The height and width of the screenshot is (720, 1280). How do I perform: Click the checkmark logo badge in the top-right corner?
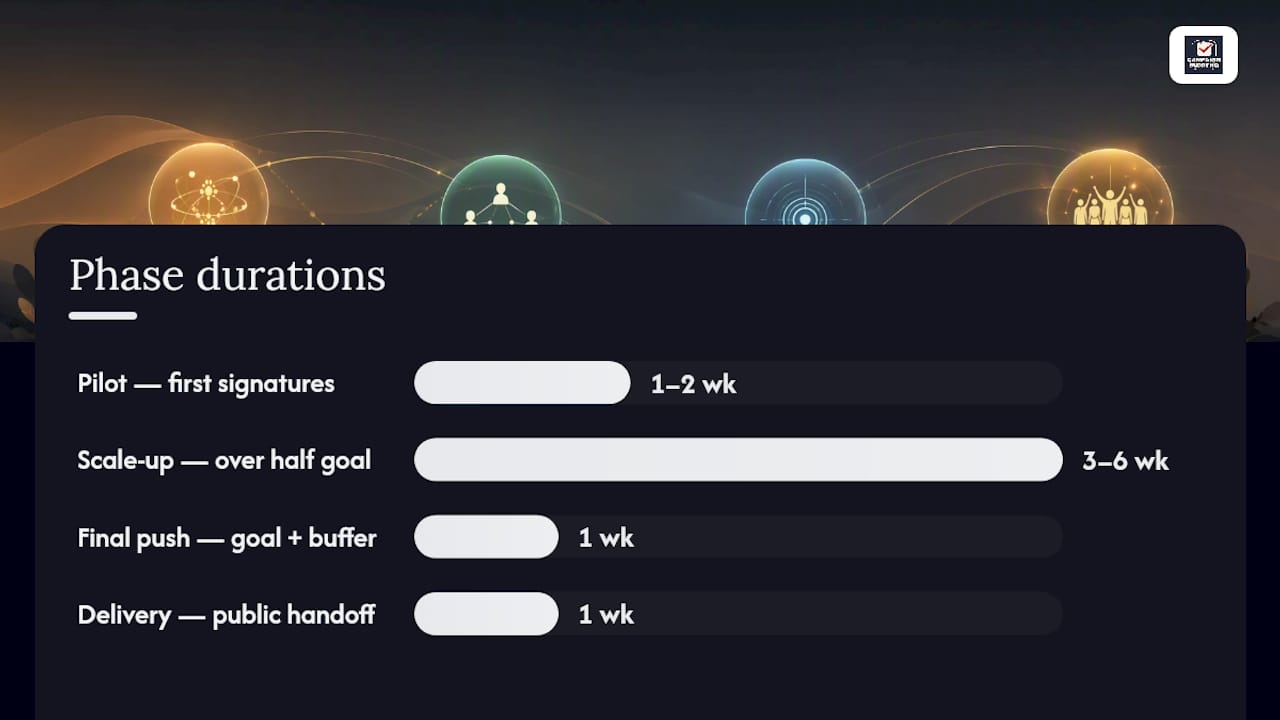pyautogui.click(x=1203, y=55)
